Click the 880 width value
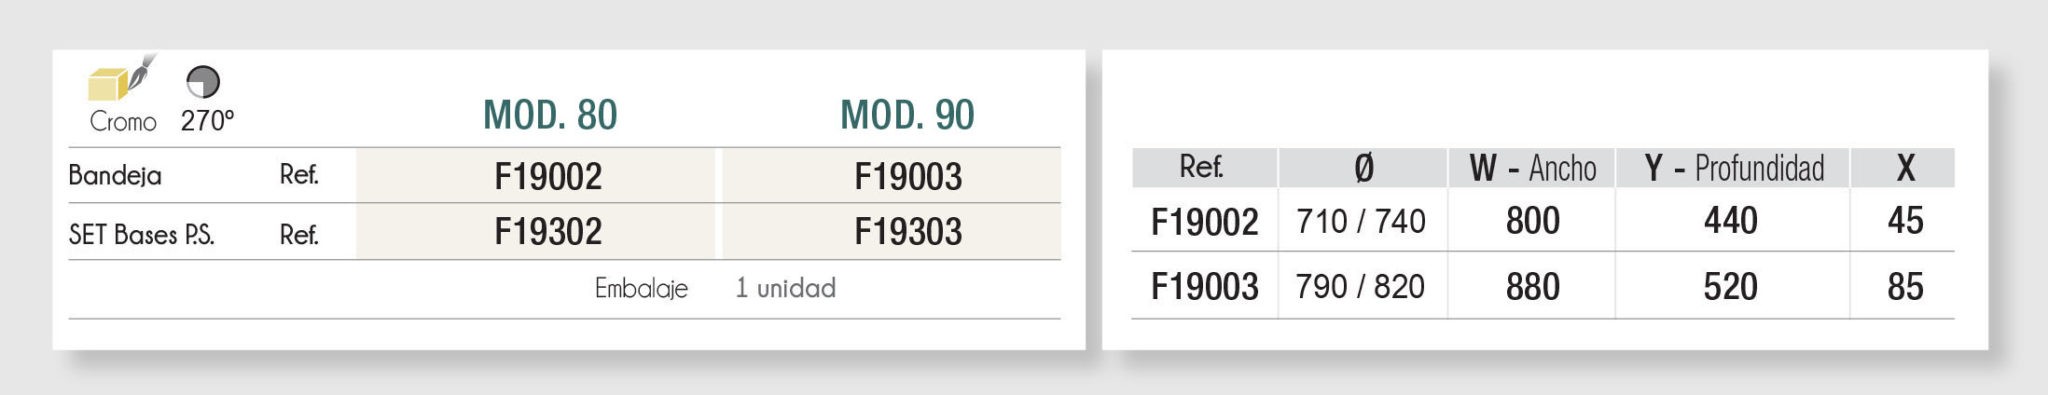 (x=1532, y=287)
